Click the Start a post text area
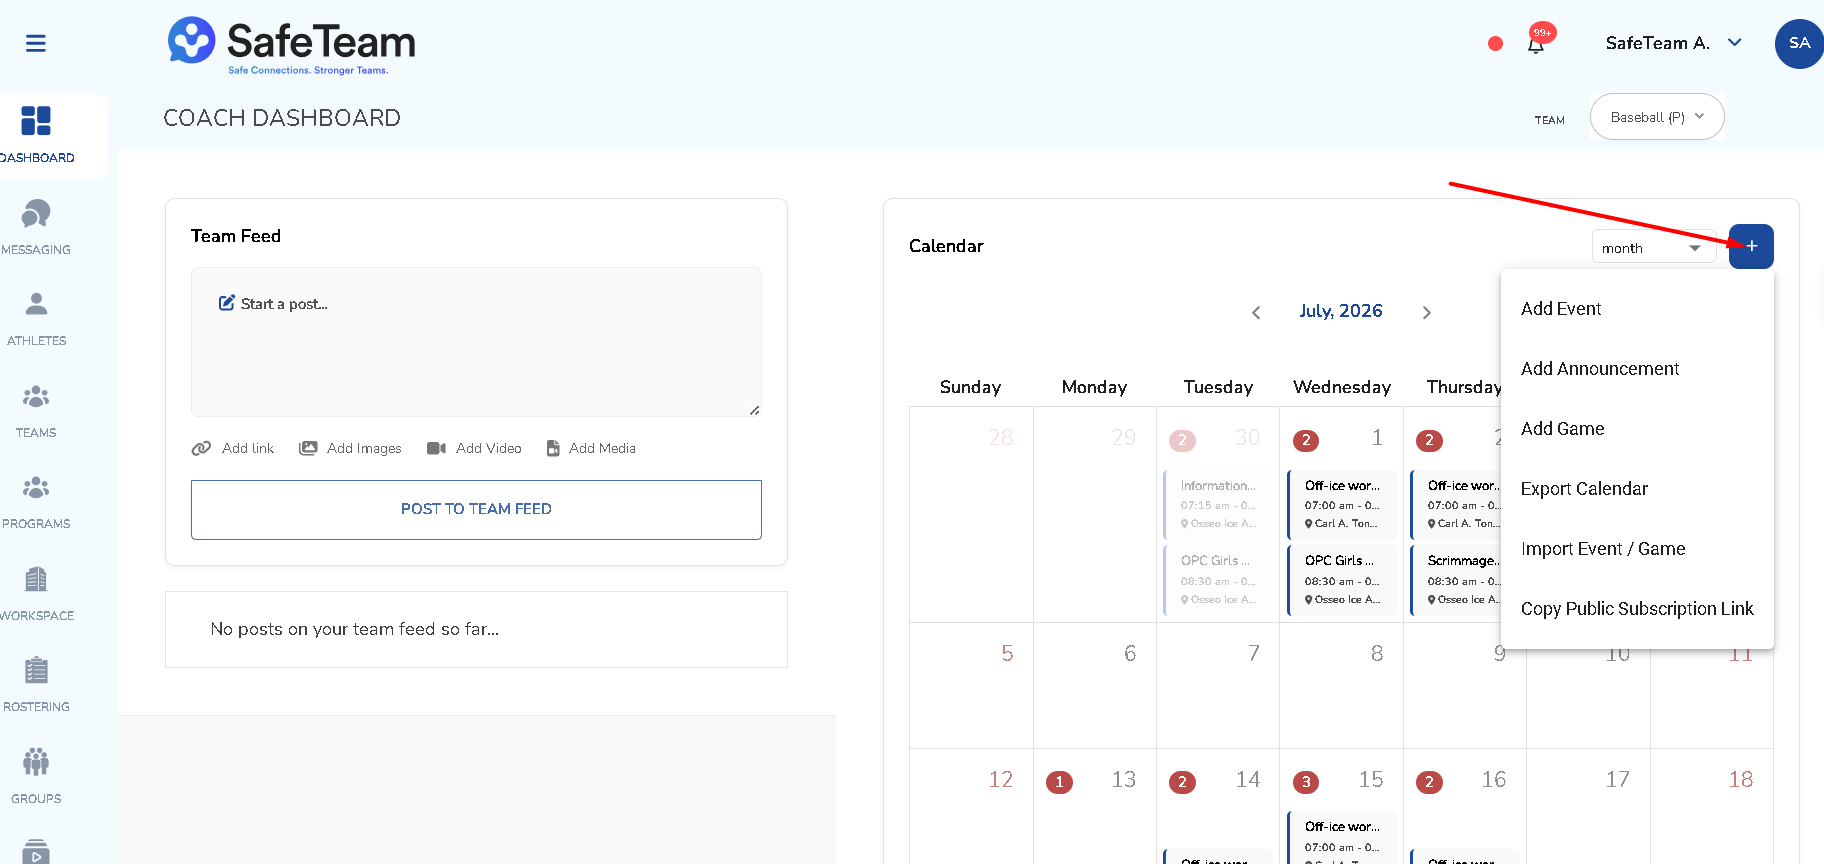The height and width of the screenshot is (864, 1824). [x=476, y=342]
